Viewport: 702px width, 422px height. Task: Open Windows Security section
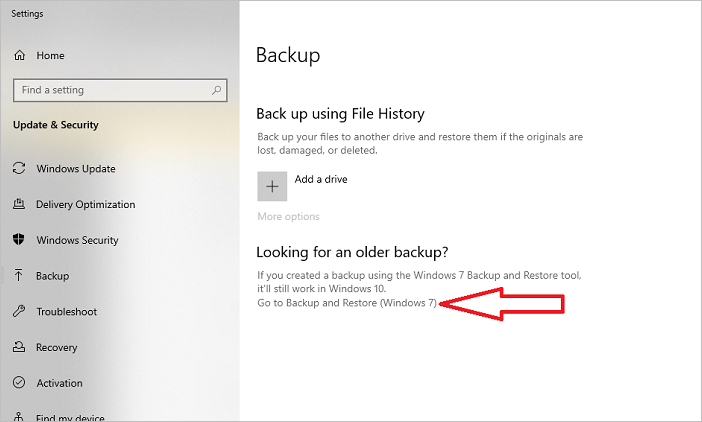pyautogui.click(x=77, y=240)
